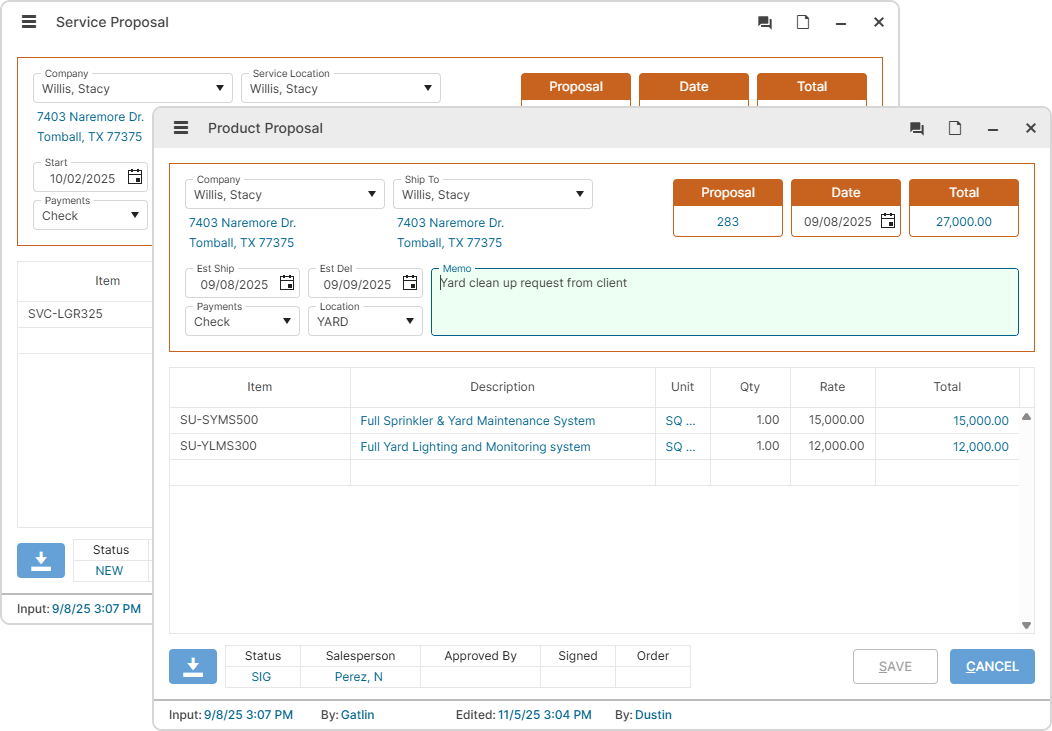This screenshot has height=731, width=1052.
Task: Open the Location YARD dropdown
Action: [410, 322]
